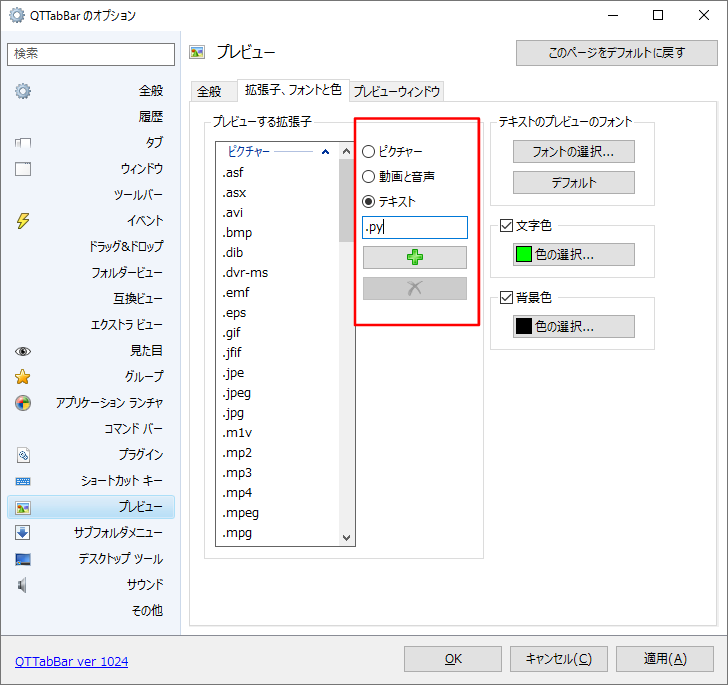The image size is (728, 685).
Task: Open the コマンド バー settings page
Action: tap(133, 429)
